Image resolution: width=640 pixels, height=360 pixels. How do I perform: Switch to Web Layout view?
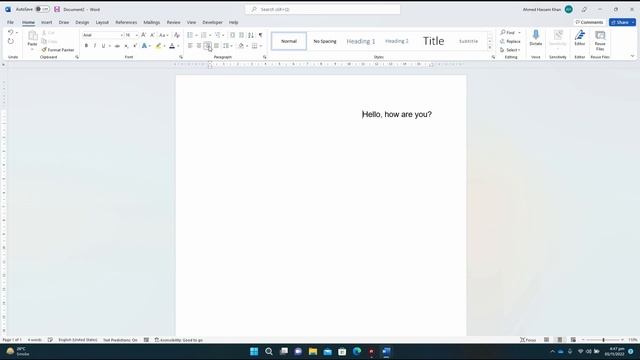(573, 340)
